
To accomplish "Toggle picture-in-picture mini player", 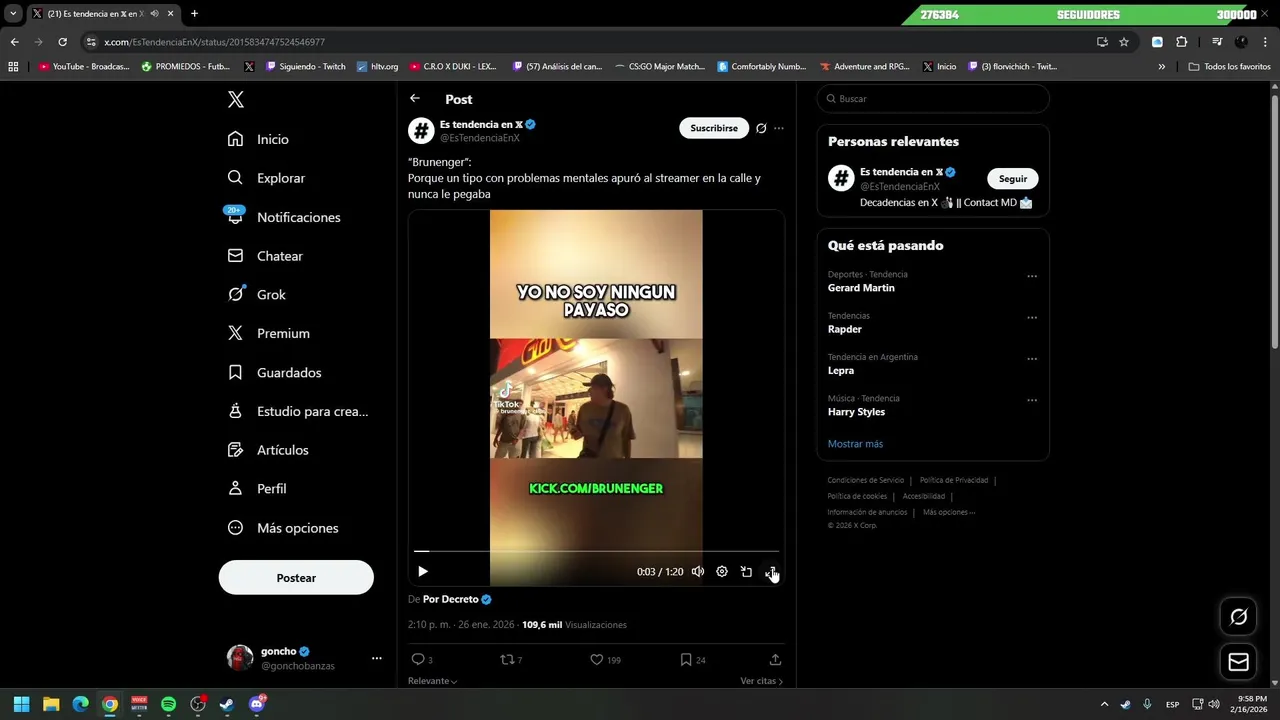I will pos(746,572).
